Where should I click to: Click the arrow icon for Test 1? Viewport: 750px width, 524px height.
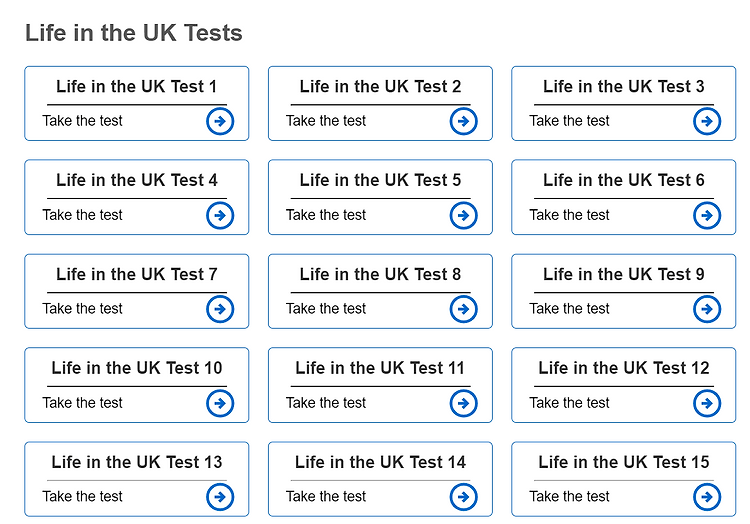coord(220,121)
